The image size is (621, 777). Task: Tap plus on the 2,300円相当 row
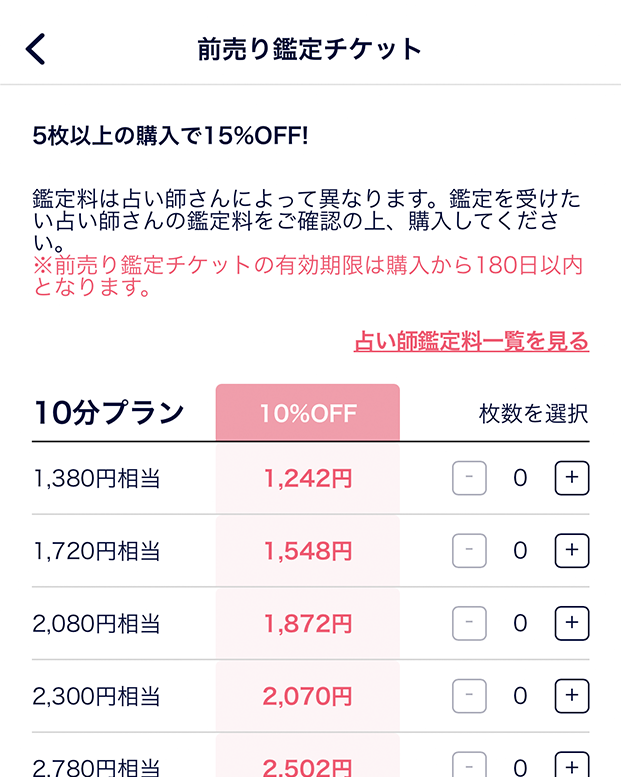click(572, 695)
